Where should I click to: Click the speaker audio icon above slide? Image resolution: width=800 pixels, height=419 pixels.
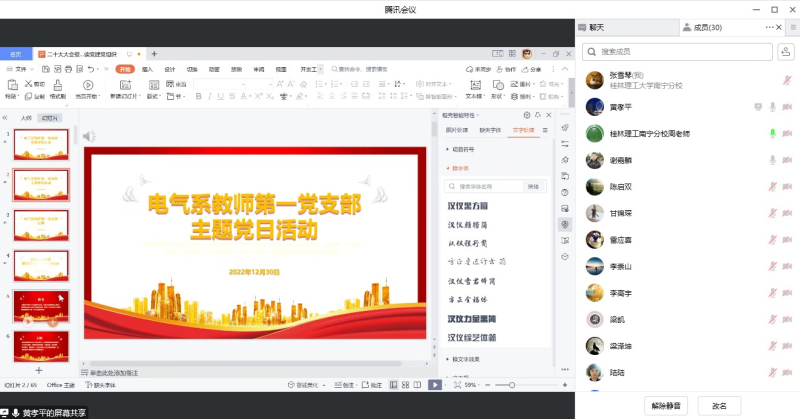pos(89,136)
